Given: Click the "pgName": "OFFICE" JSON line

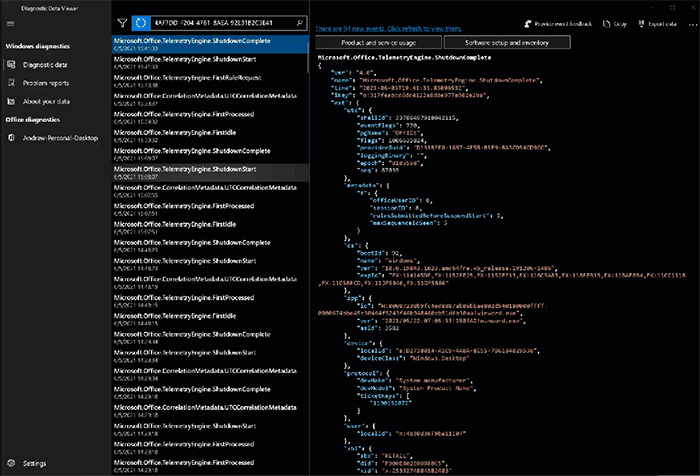Looking at the screenshot, I should (388, 133).
